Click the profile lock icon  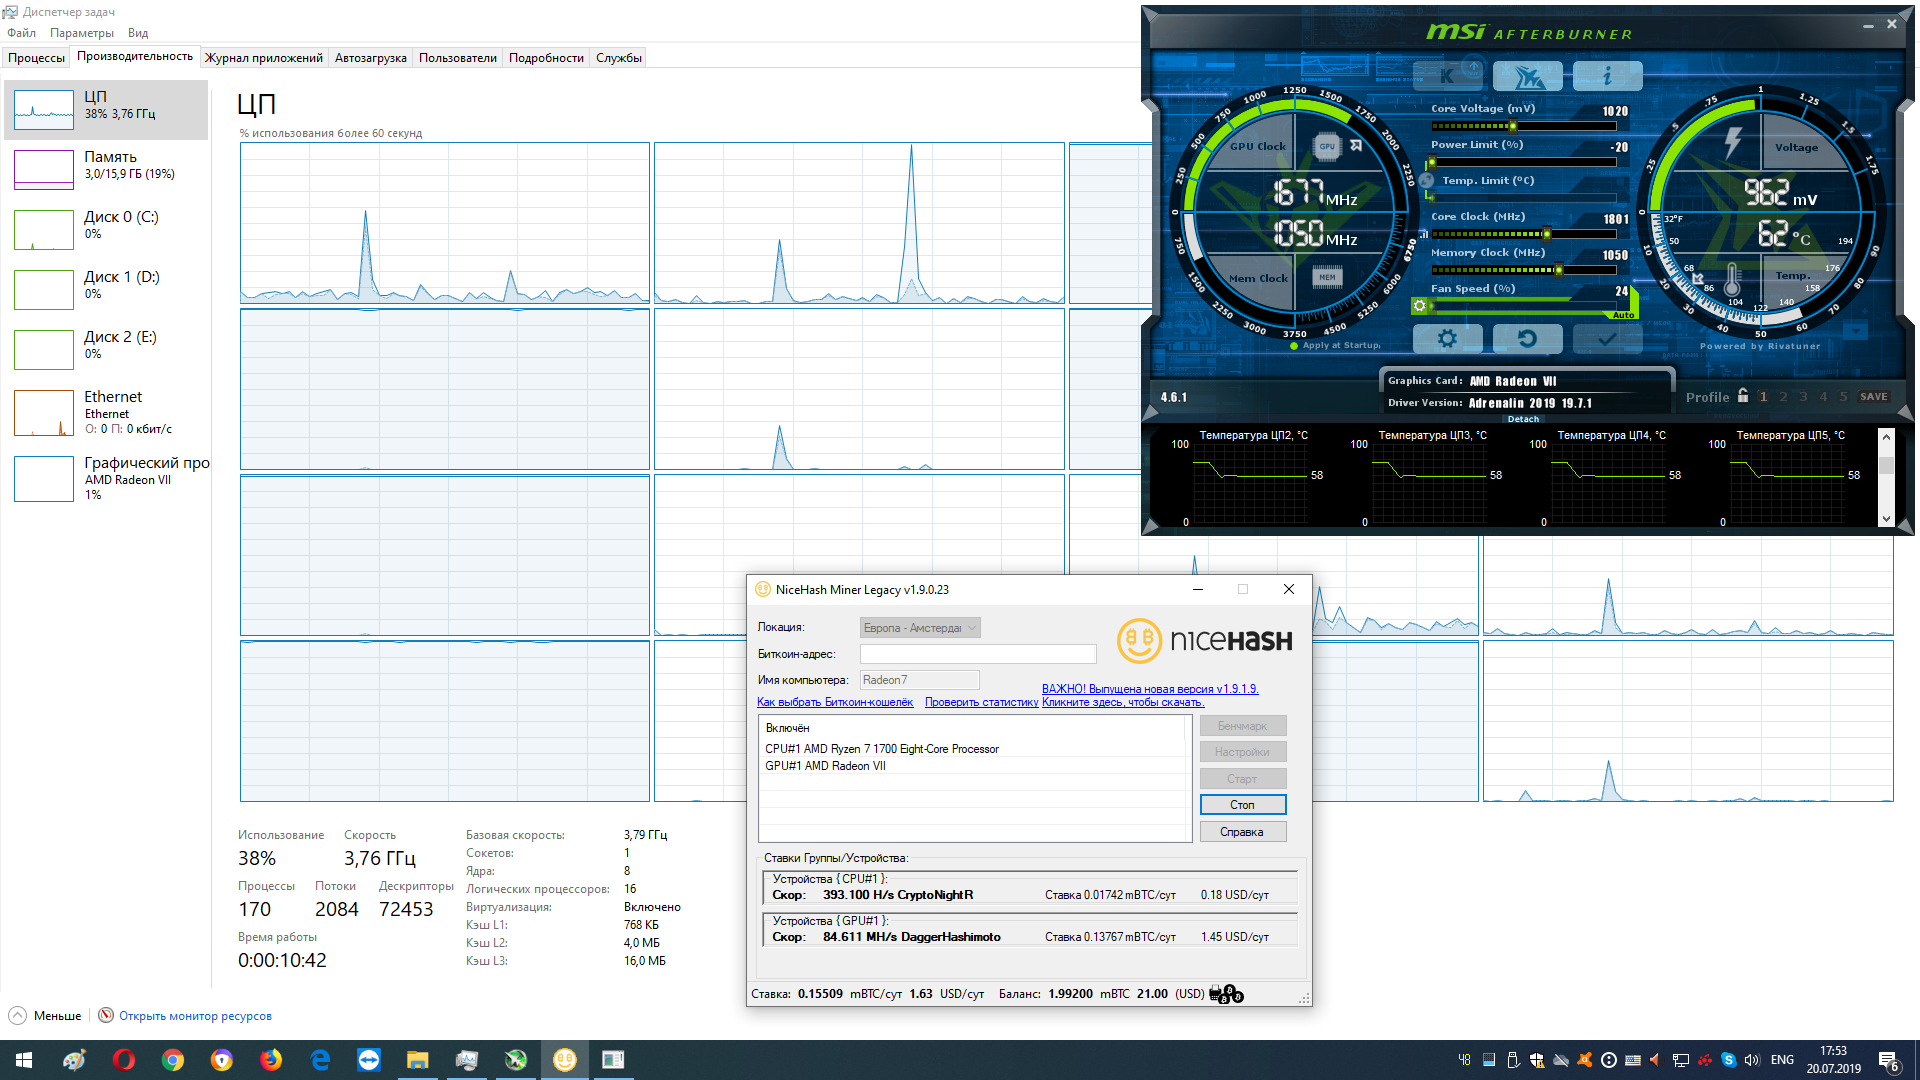tap(1743, 396)
